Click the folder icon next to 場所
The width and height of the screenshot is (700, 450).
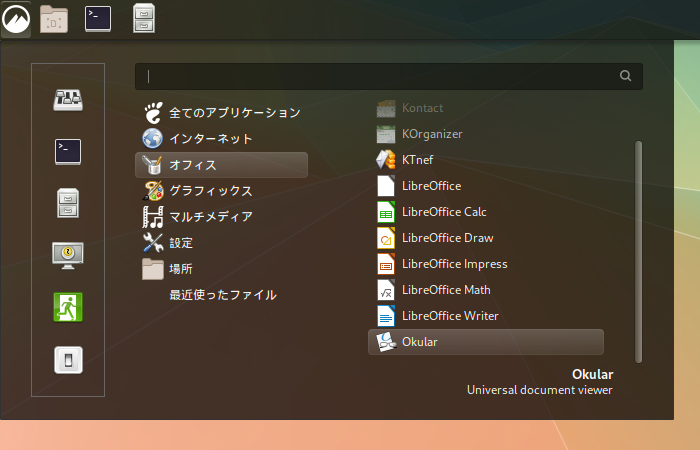click(x=153, y=269)
